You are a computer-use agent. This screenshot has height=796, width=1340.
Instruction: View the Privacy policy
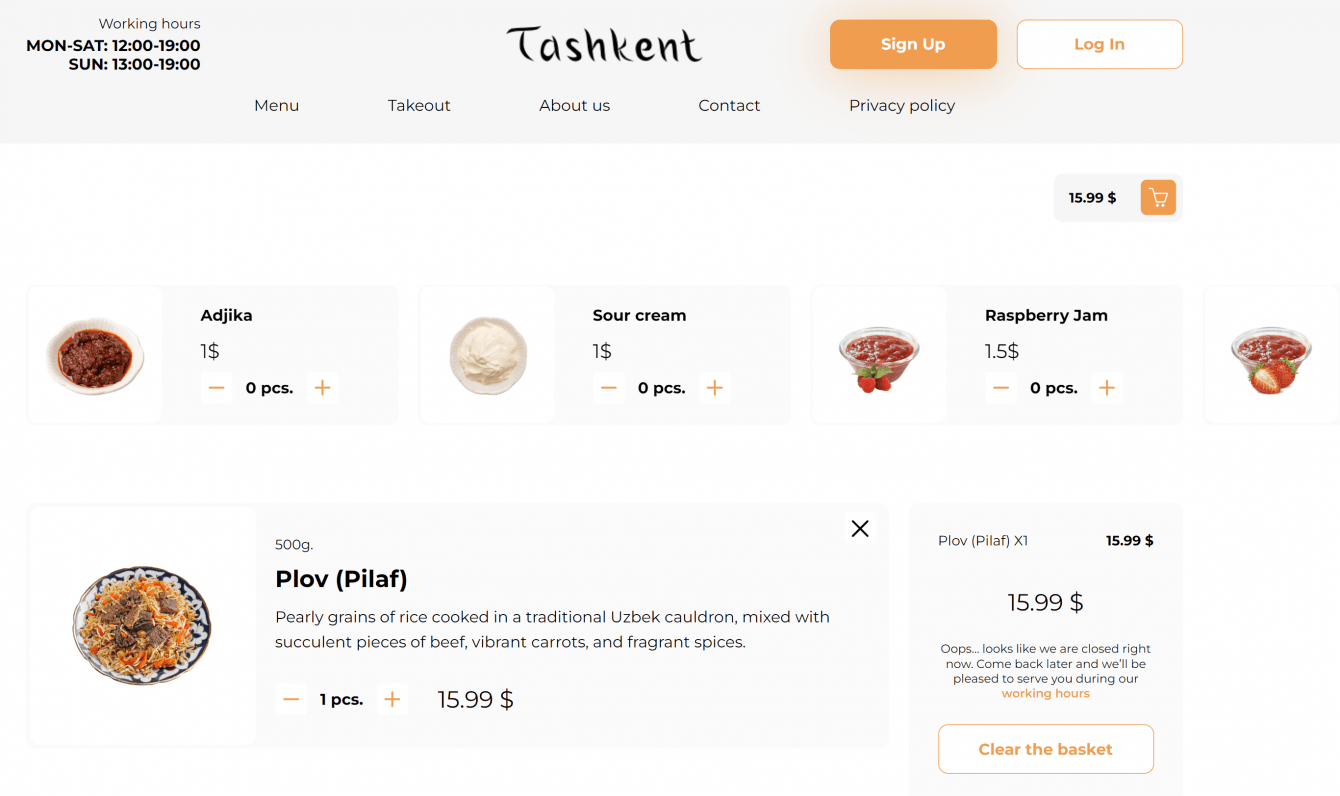[x=901, y=105]
